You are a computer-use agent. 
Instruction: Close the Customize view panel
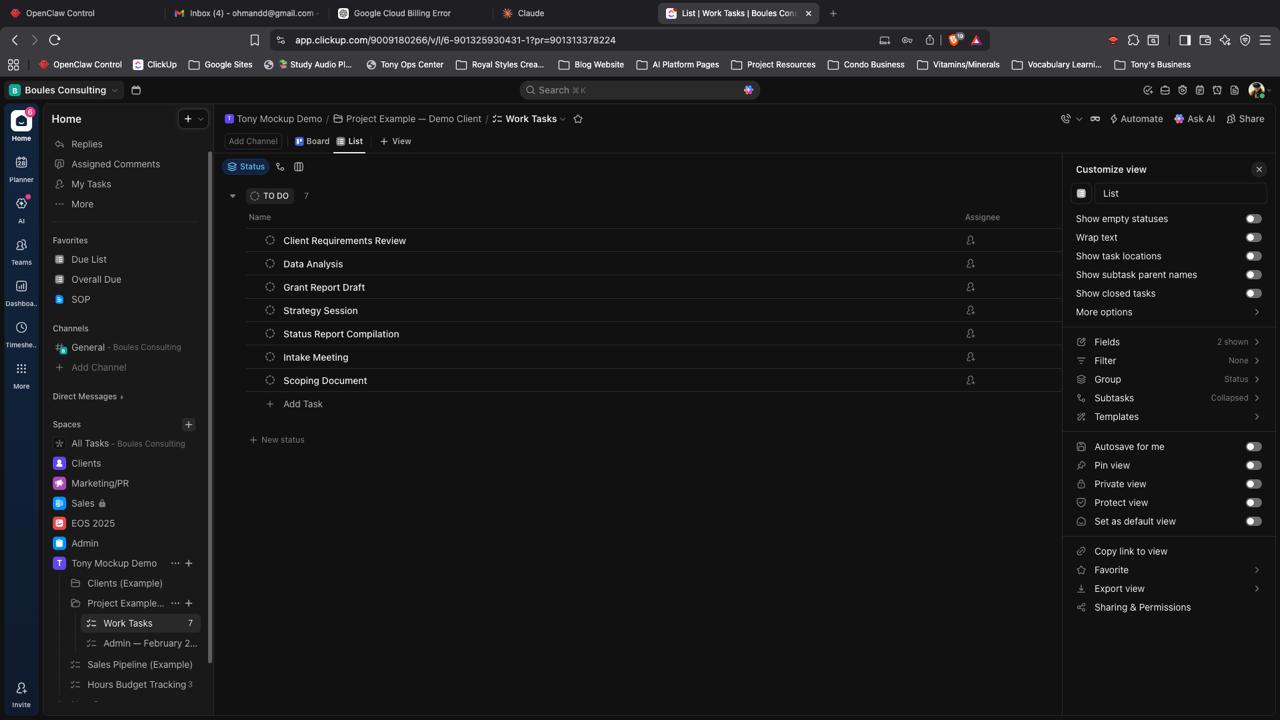point(1259,170)
